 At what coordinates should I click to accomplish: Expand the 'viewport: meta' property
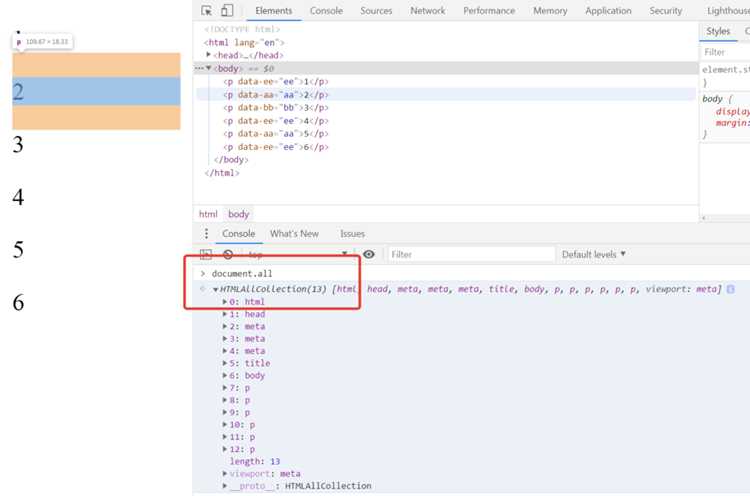coord(224,474)
